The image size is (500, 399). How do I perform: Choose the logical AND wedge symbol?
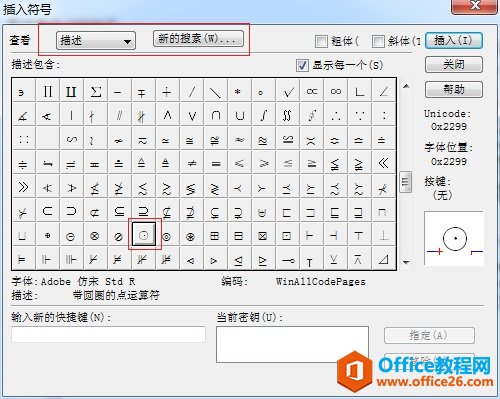pos(168,115)
